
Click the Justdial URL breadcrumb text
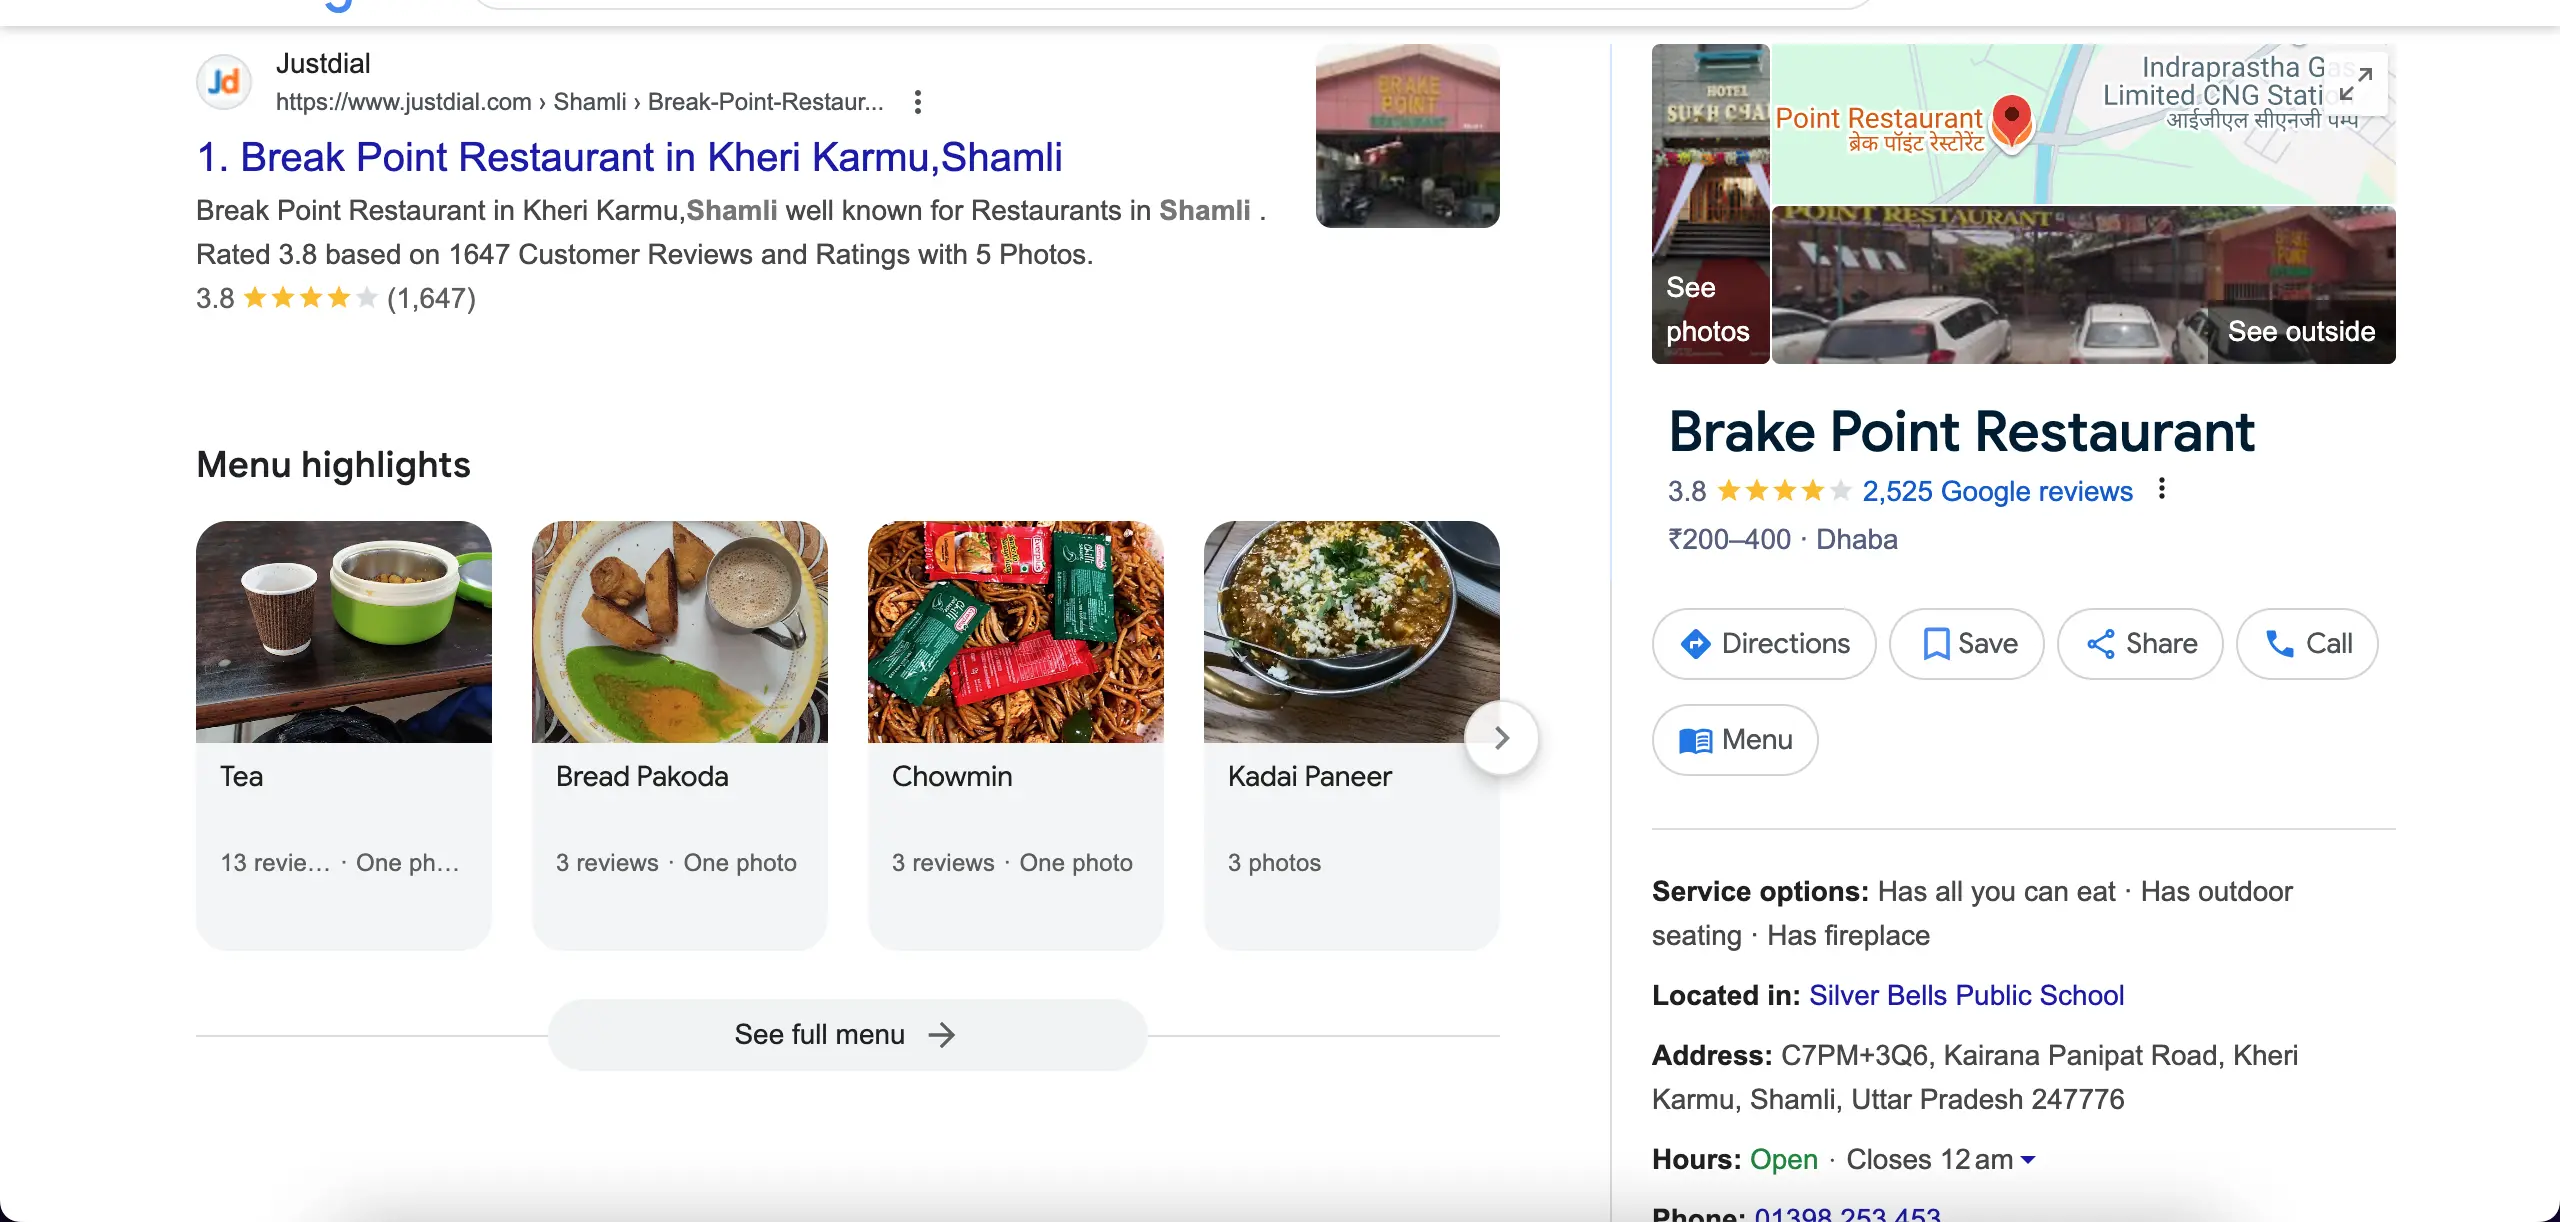coord(580,102)
